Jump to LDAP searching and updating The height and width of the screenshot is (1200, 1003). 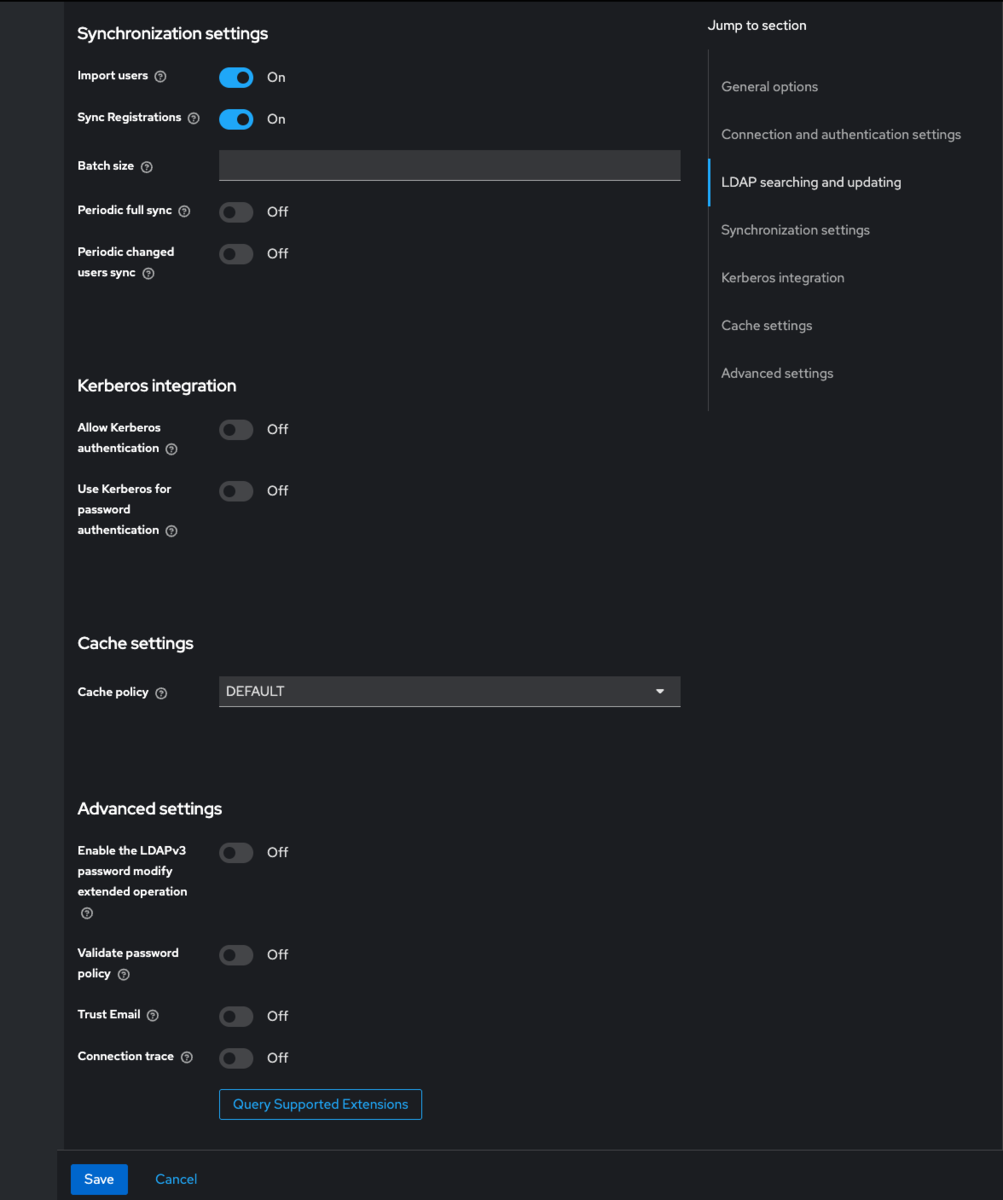coord(811,182)
